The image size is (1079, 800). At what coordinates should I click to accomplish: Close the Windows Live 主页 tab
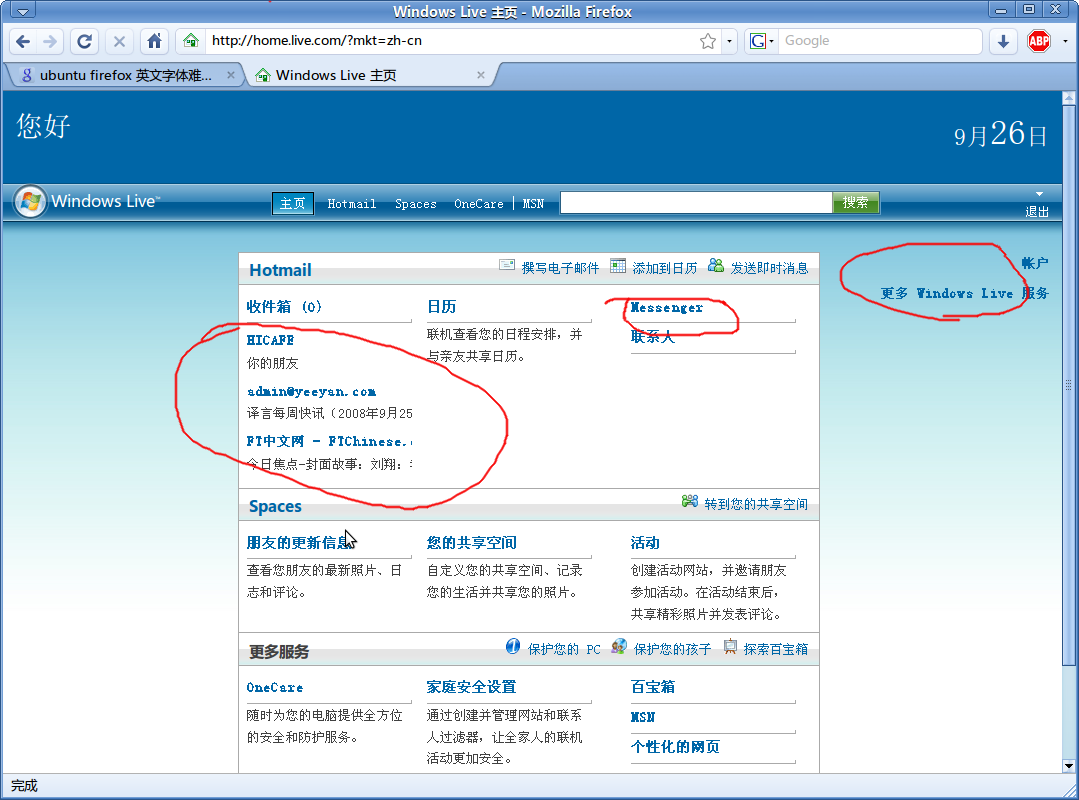[x=480, y=75]
